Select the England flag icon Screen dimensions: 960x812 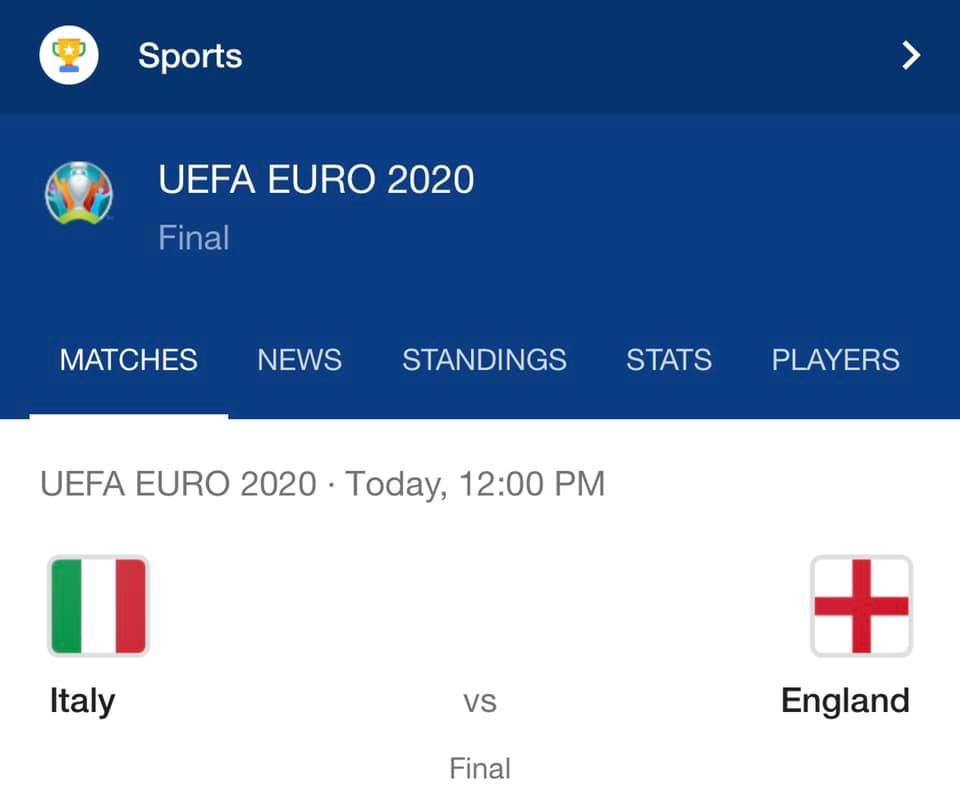click(861, 606)
